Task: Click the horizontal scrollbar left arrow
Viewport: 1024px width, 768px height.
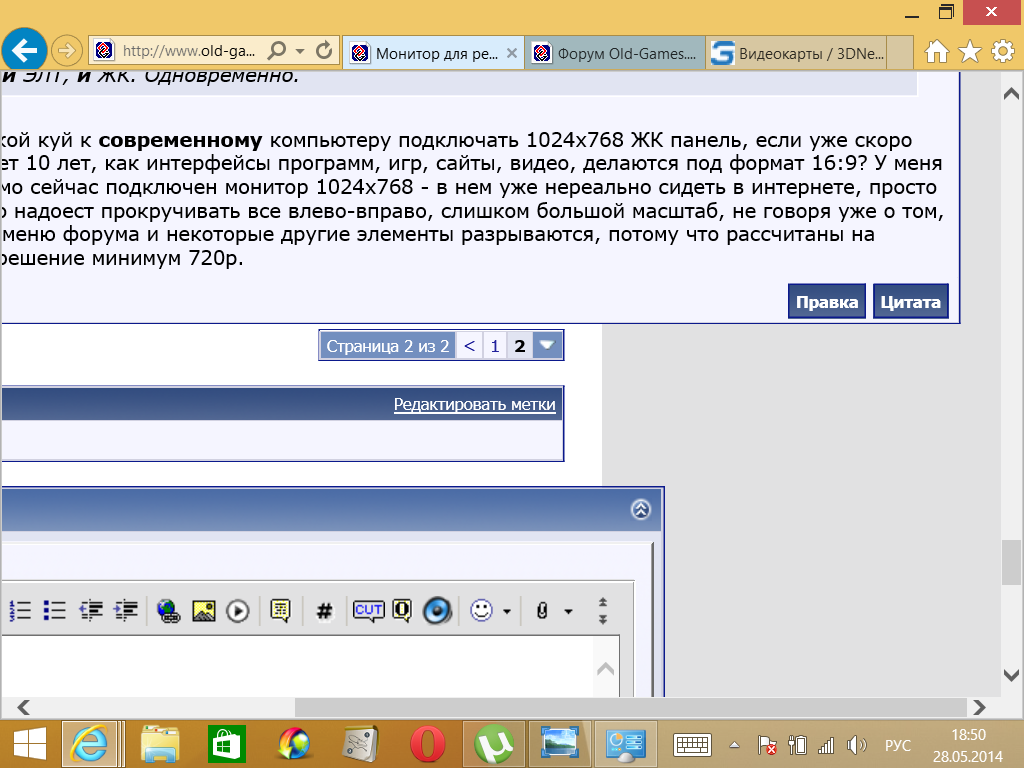Action: click(x=24, y=707)
